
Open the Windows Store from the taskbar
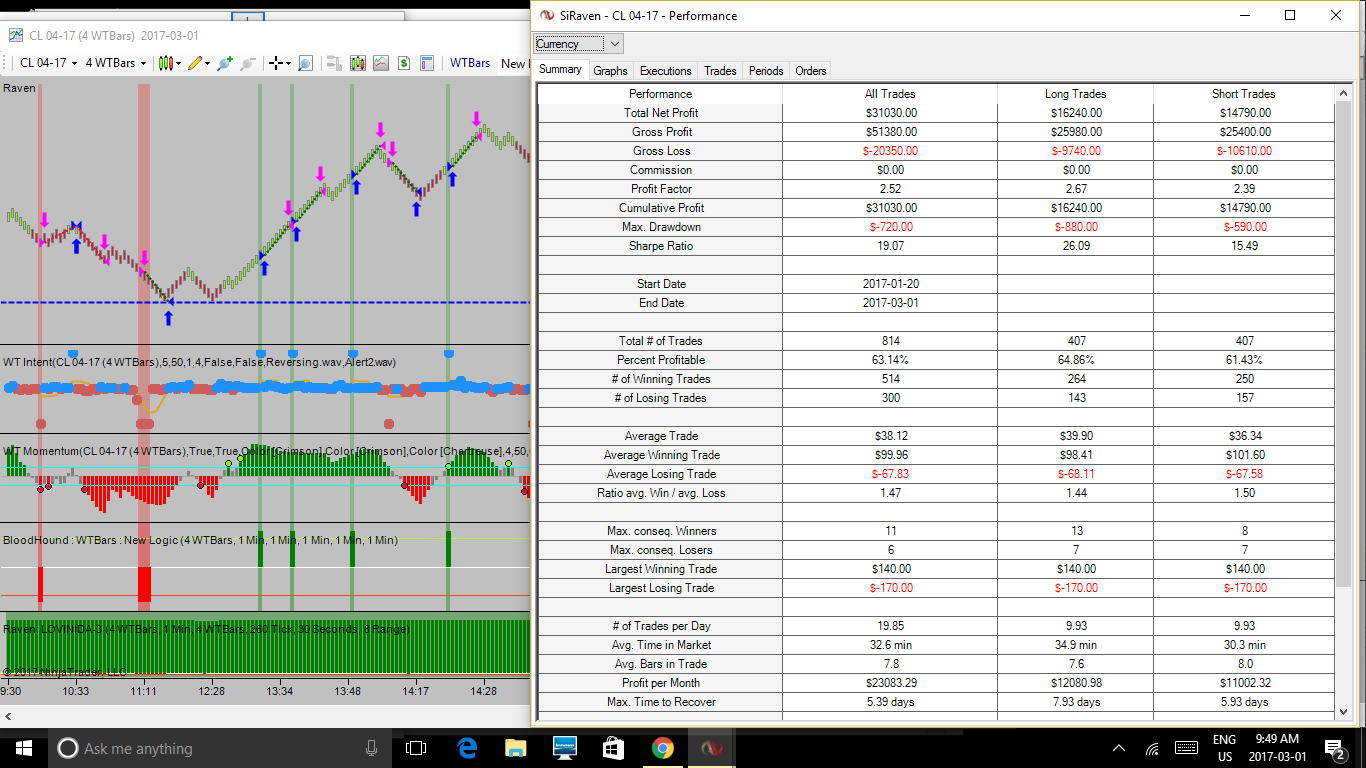(x=613, y=748)
